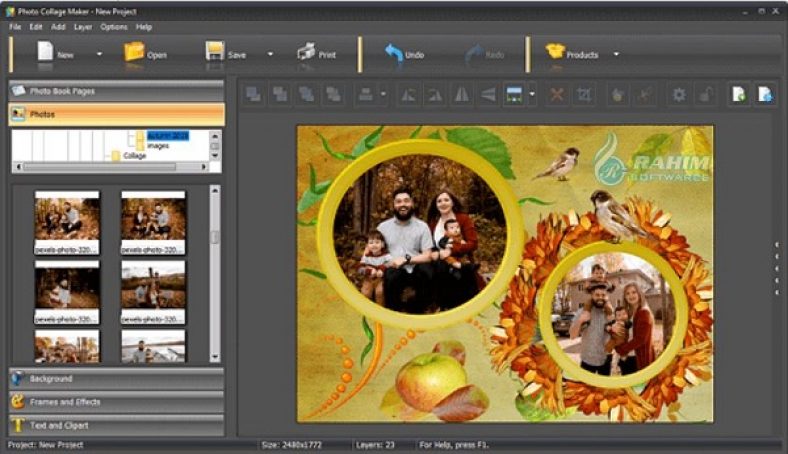Open the New button dropdown arrow

pos(99,54)
